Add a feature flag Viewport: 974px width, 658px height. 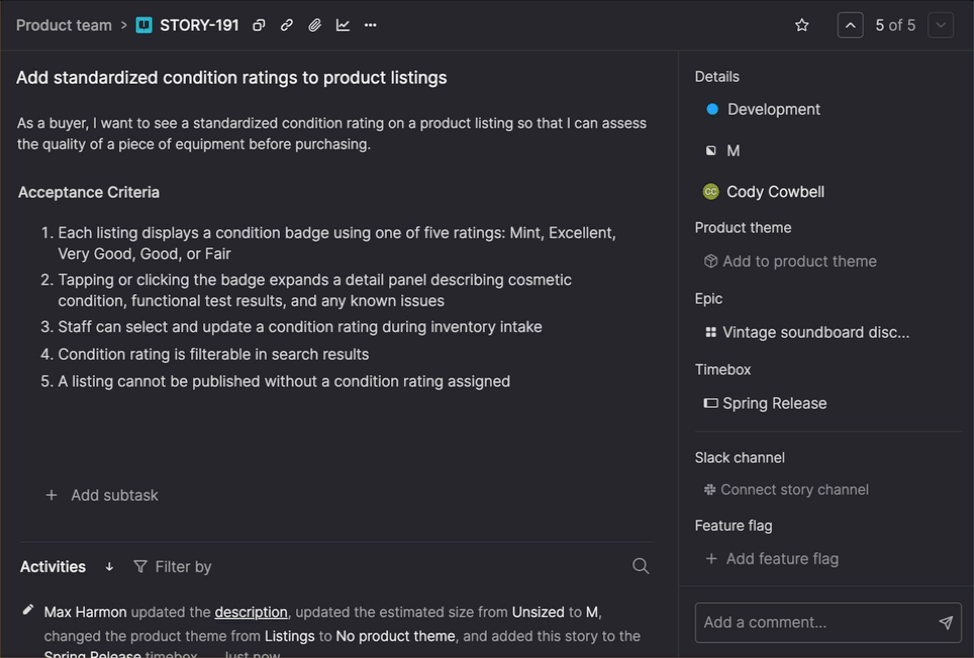point(781,559)
